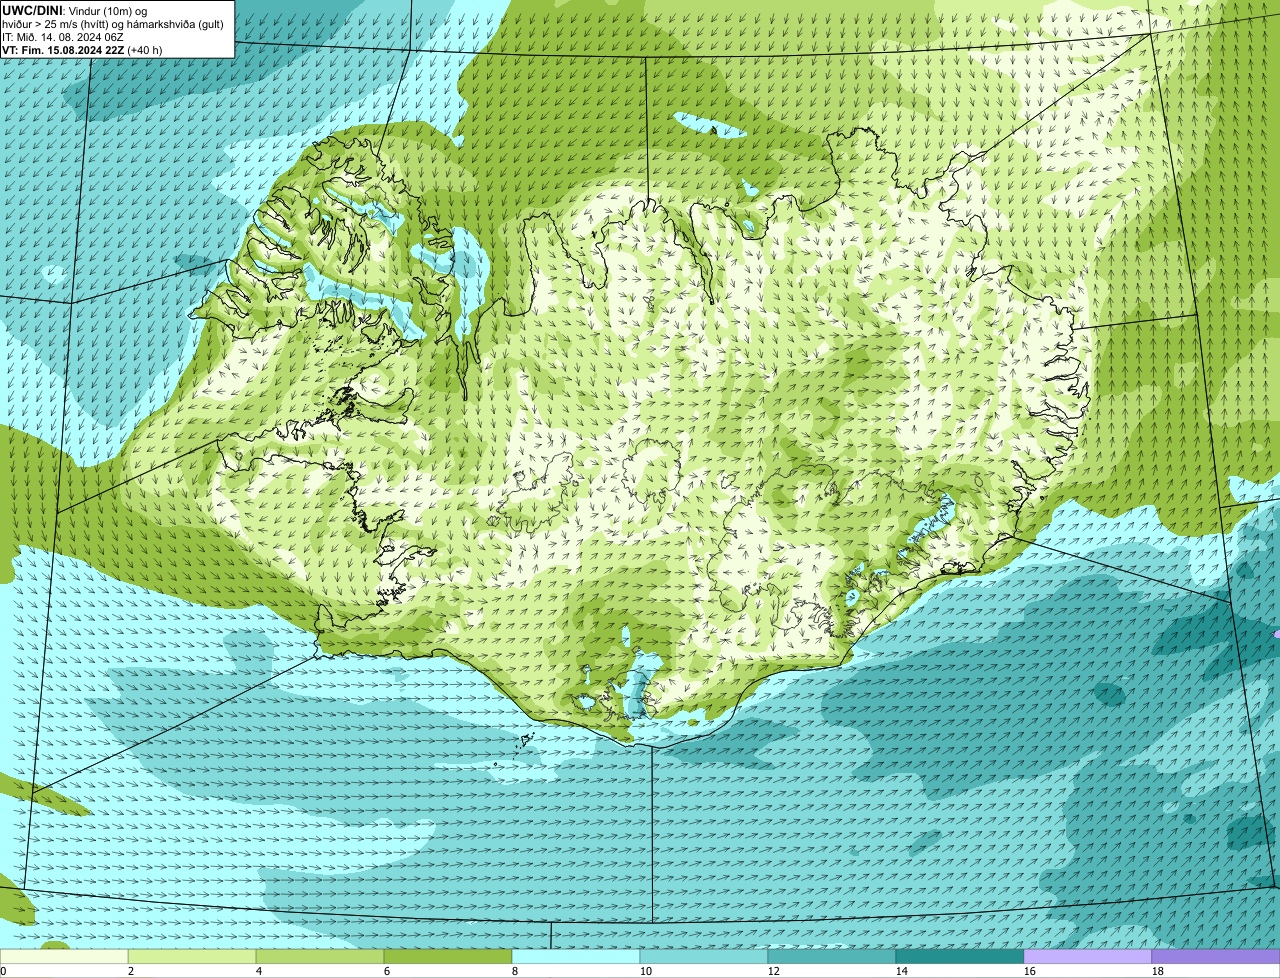1280x978 pixels.
Task: Click the legend scale label "6"
Action: click(387, 971)
